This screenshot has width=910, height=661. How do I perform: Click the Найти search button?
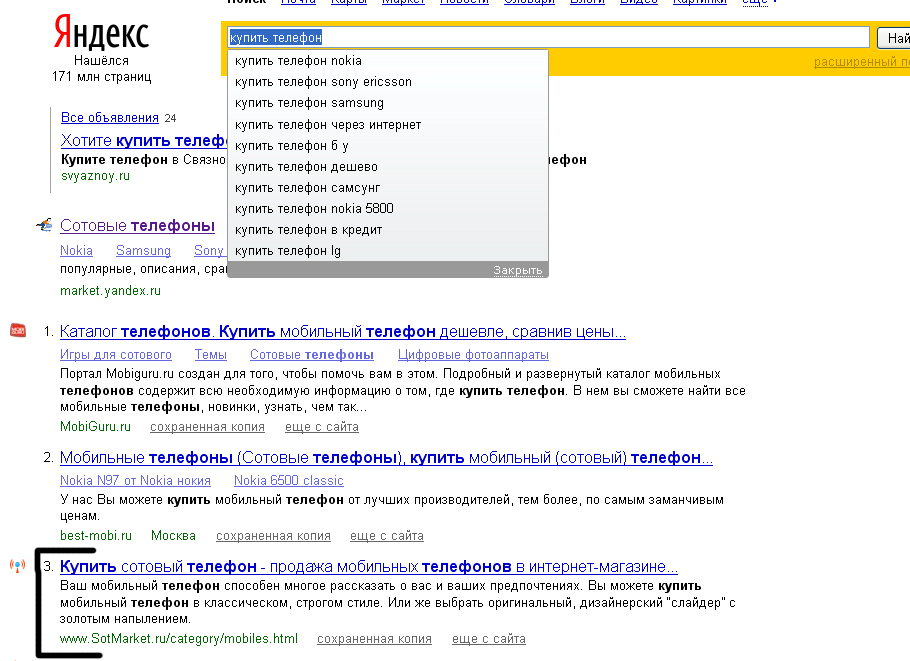click(894, 38)
